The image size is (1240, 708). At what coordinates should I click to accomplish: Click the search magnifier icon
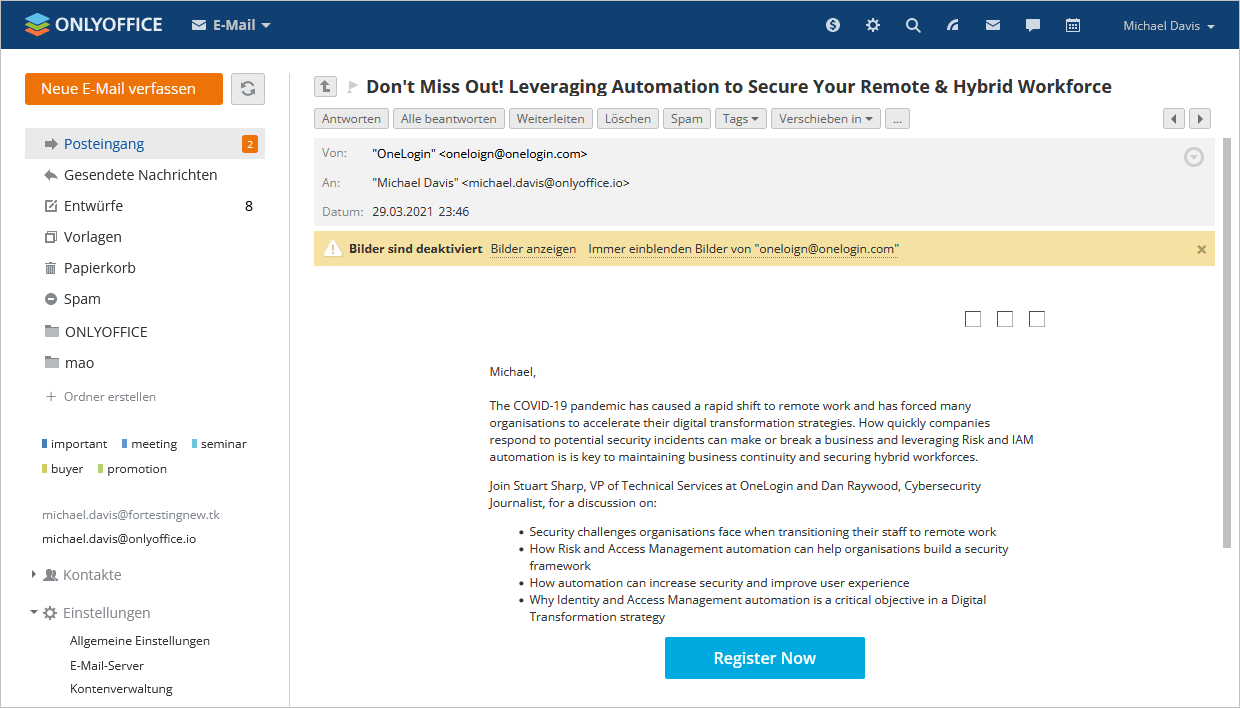913,25
